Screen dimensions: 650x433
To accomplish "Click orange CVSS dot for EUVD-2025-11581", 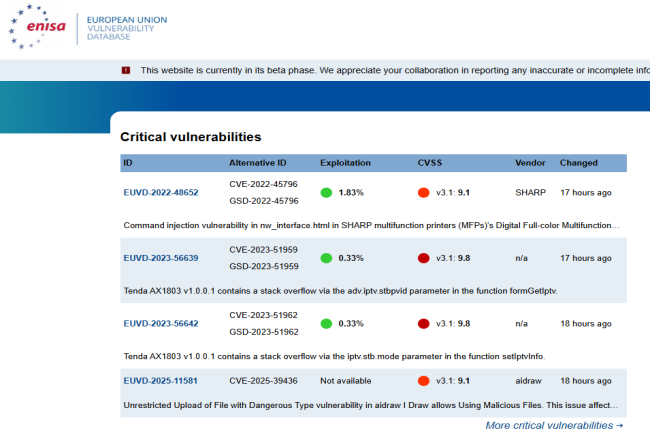I will 424,381.
